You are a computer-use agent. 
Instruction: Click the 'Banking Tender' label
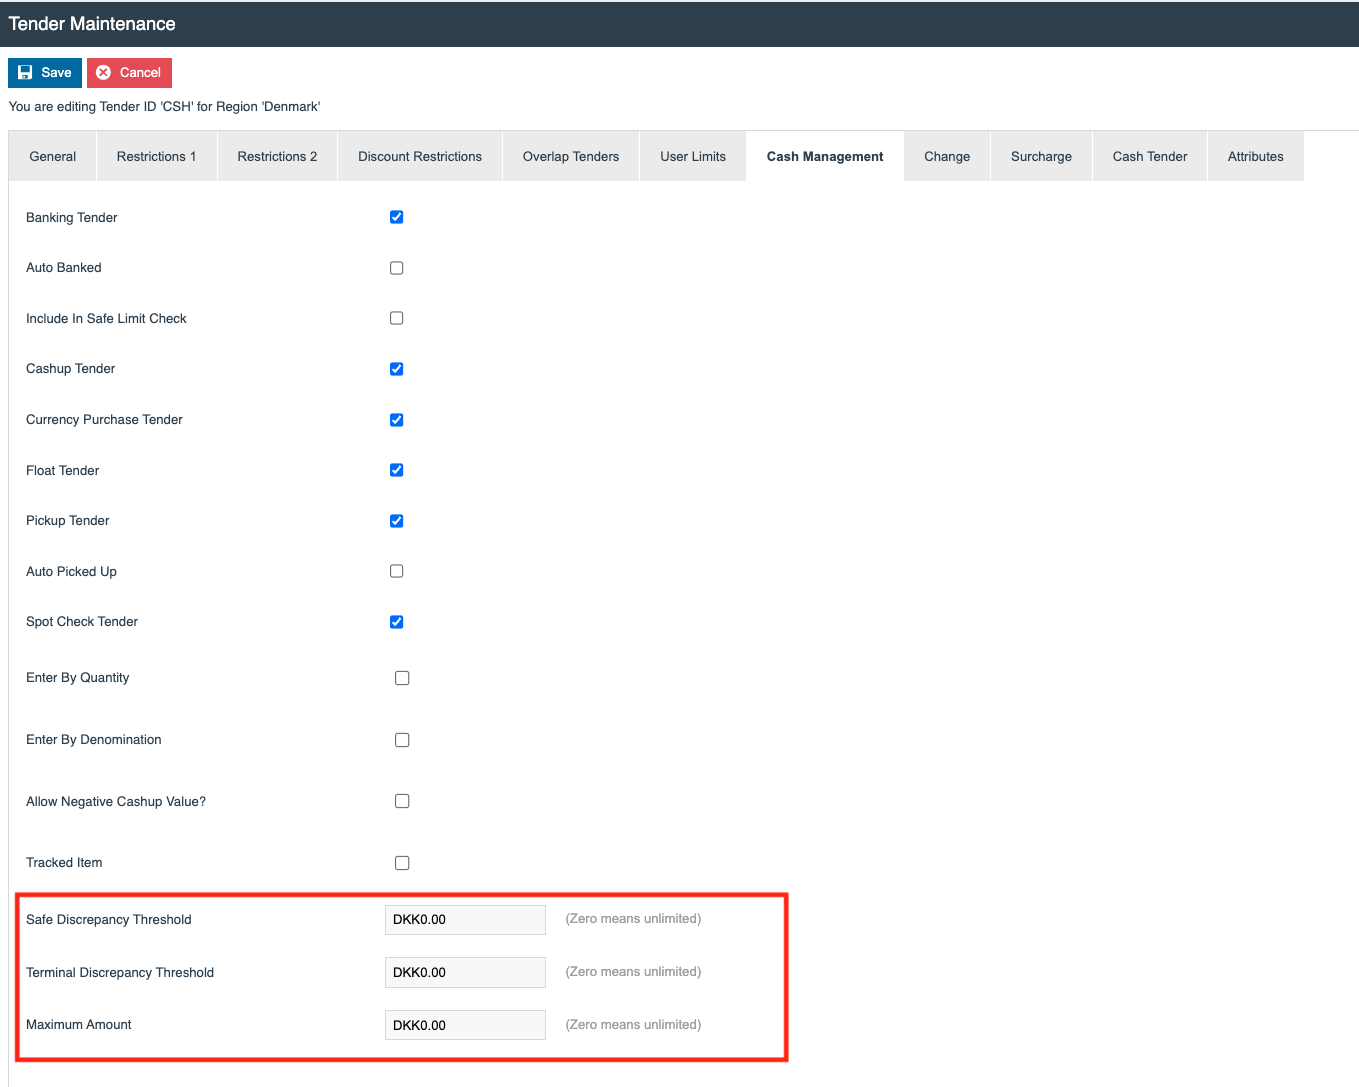pyautogui.click(x=72, y=218)
